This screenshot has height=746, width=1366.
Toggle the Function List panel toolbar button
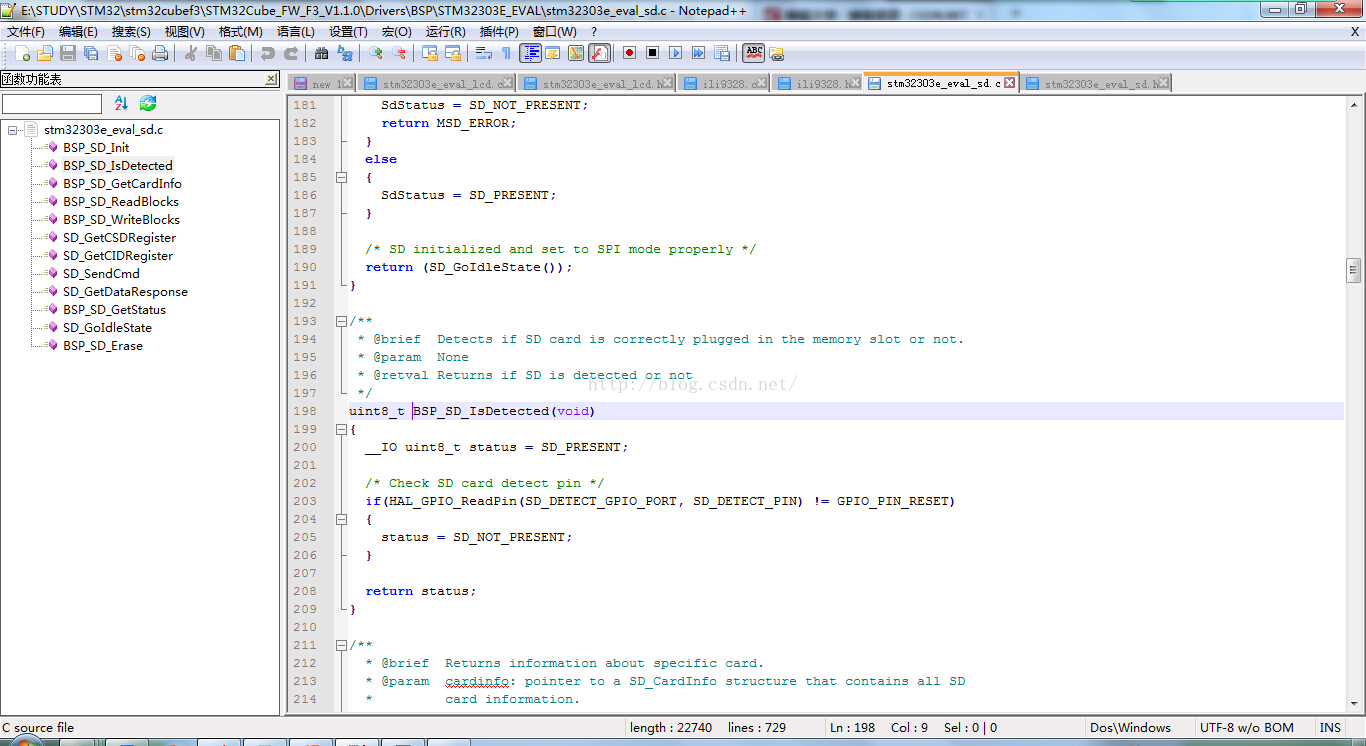pyautogui.click(x=599, y=53)
